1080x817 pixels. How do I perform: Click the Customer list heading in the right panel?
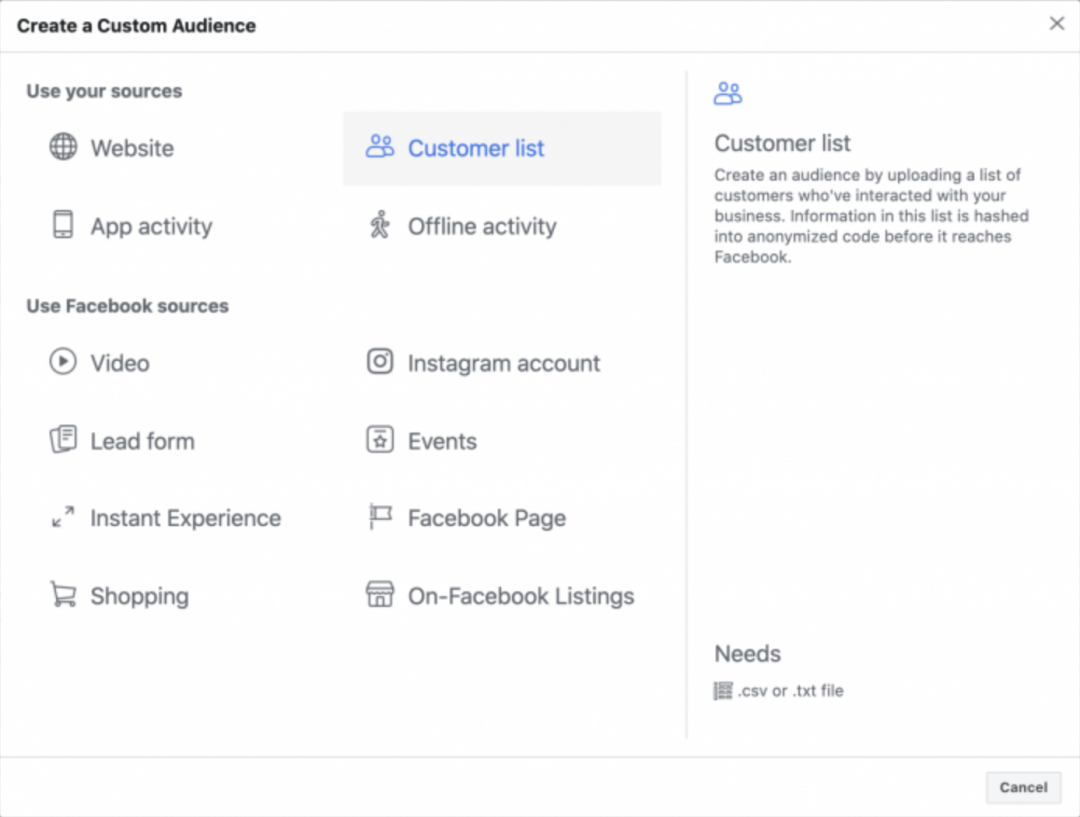click(x=782, y=143)
